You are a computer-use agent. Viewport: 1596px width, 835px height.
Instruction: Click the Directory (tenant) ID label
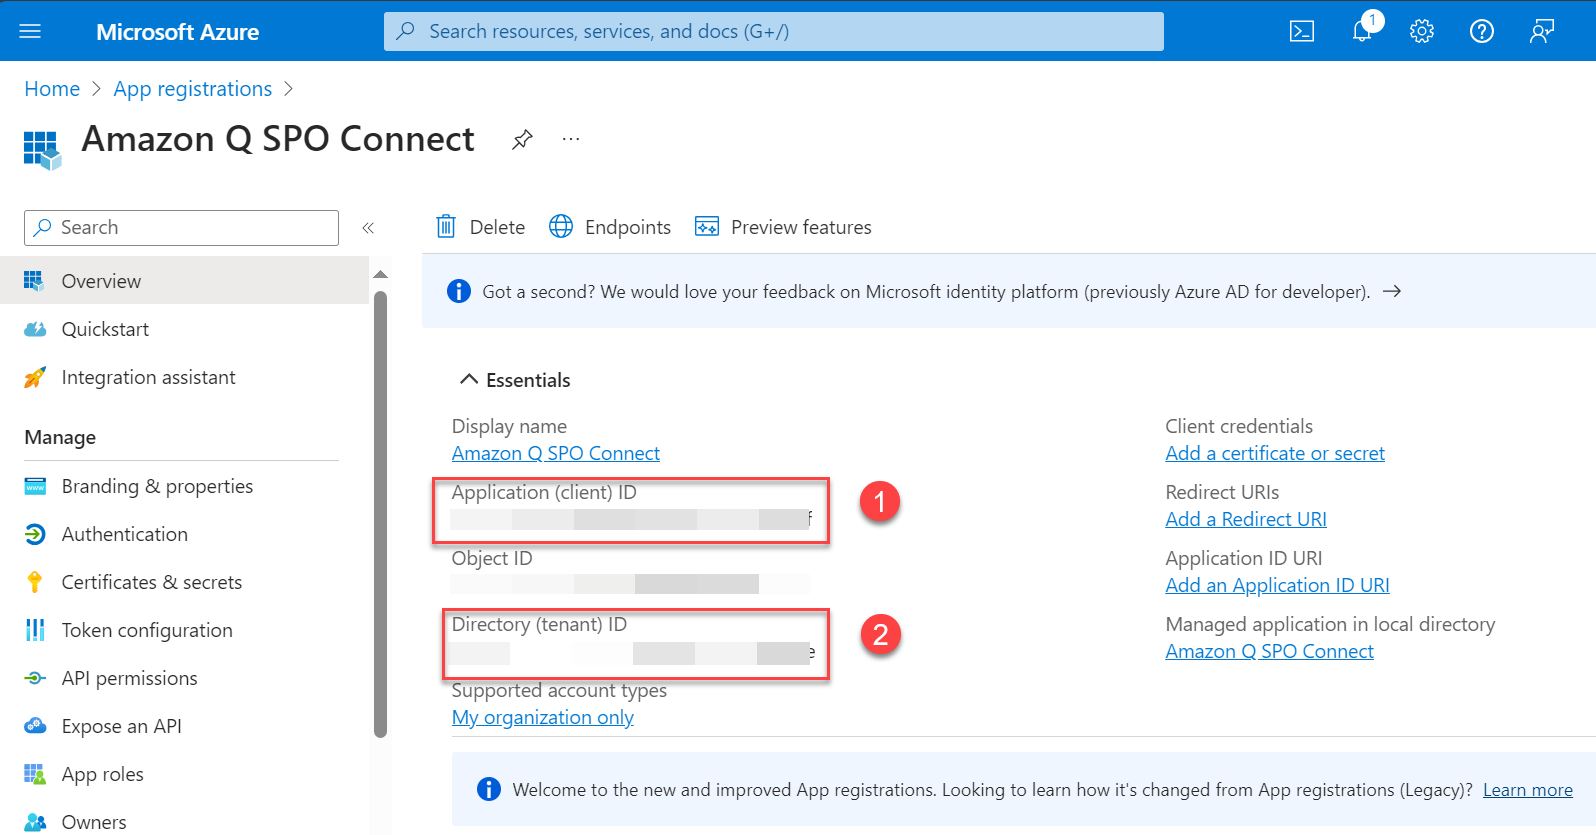pyautogui.click(x=539, y=624)
